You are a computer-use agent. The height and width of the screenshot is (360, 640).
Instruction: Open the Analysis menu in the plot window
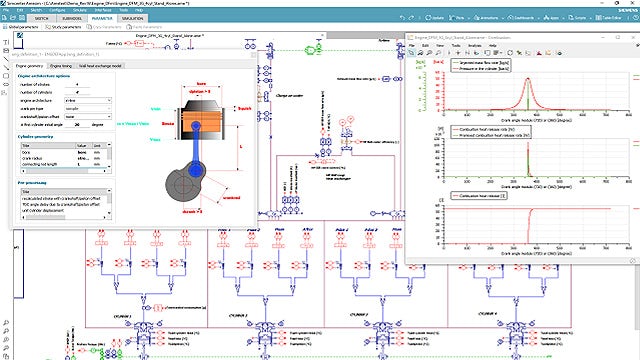point(474,45)
